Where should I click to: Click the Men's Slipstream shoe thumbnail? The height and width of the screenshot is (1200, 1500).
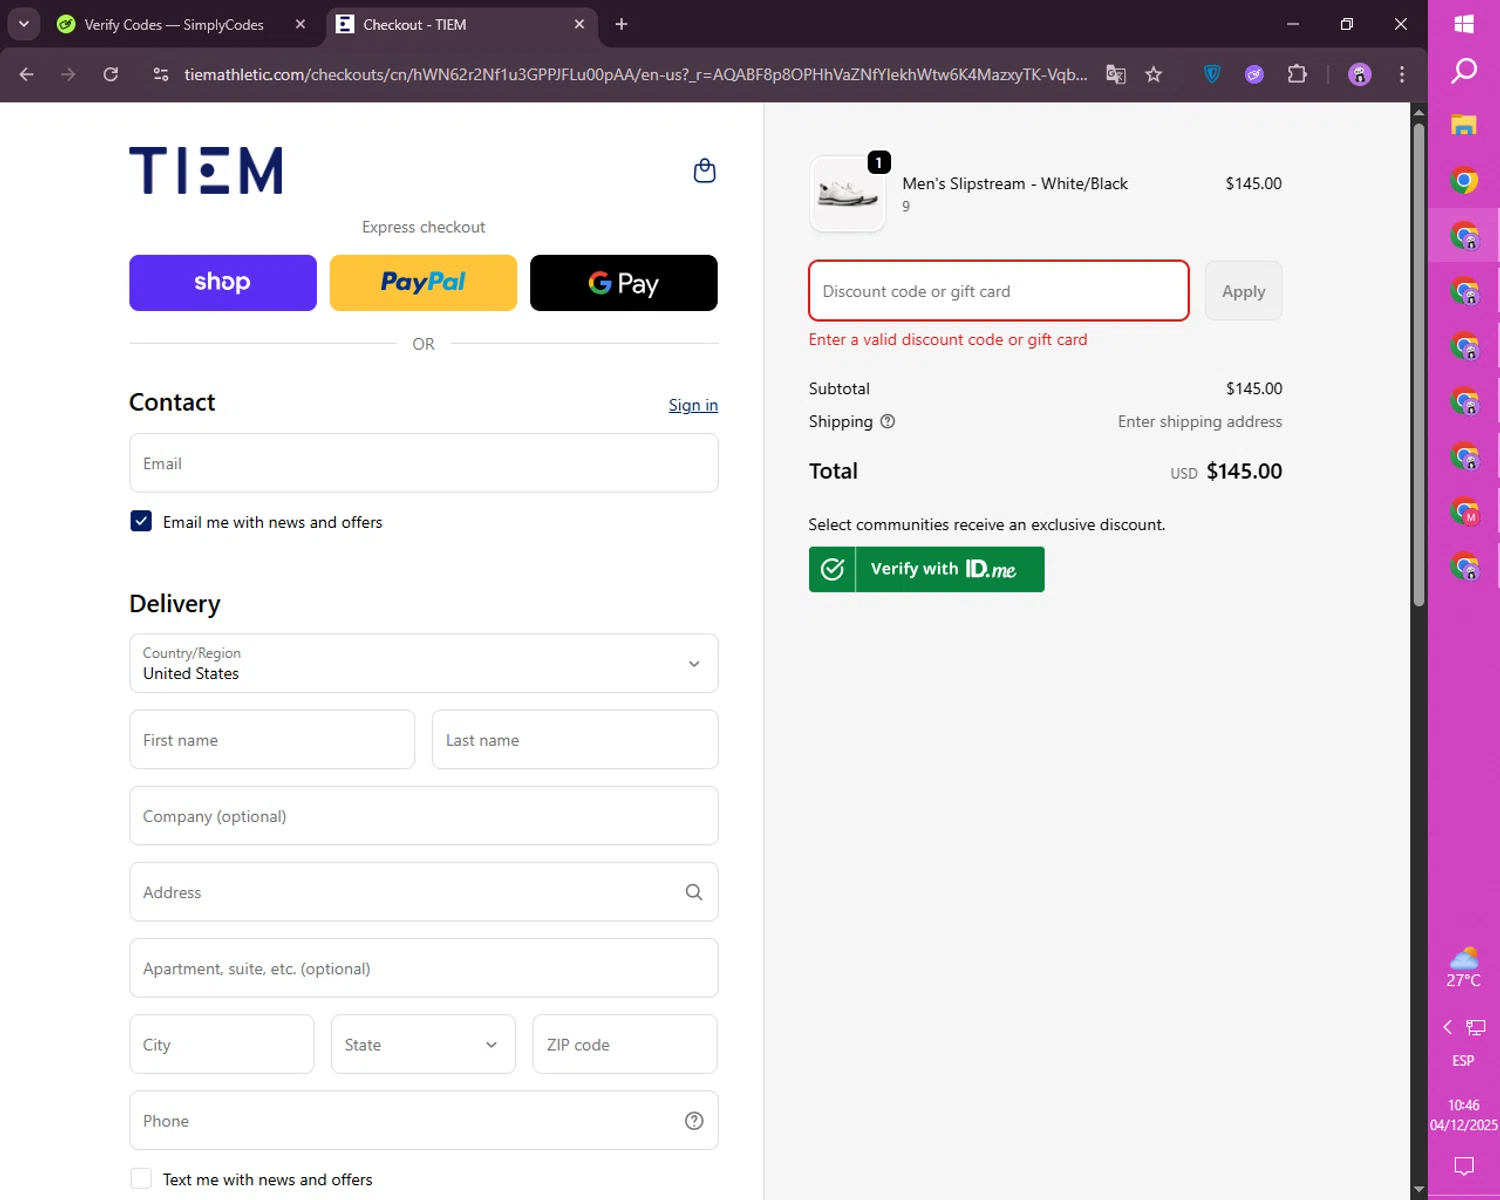pyautogui.click(x=847, y=193)
